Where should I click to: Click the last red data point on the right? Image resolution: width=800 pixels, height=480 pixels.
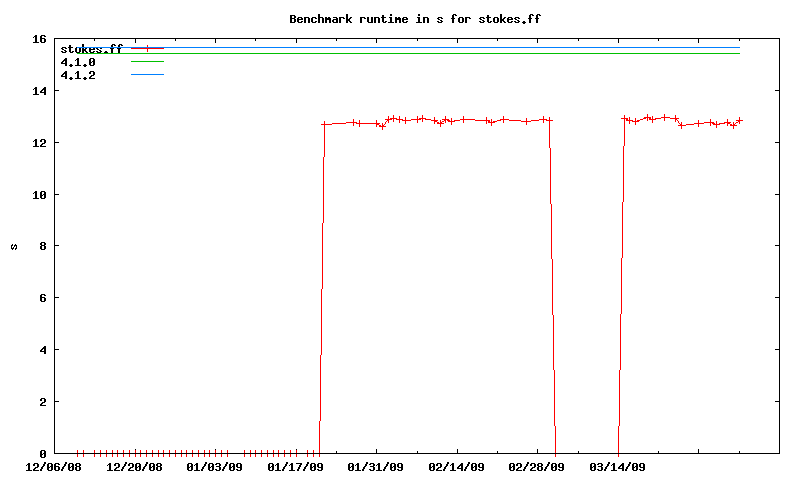[x=739, y=120]
